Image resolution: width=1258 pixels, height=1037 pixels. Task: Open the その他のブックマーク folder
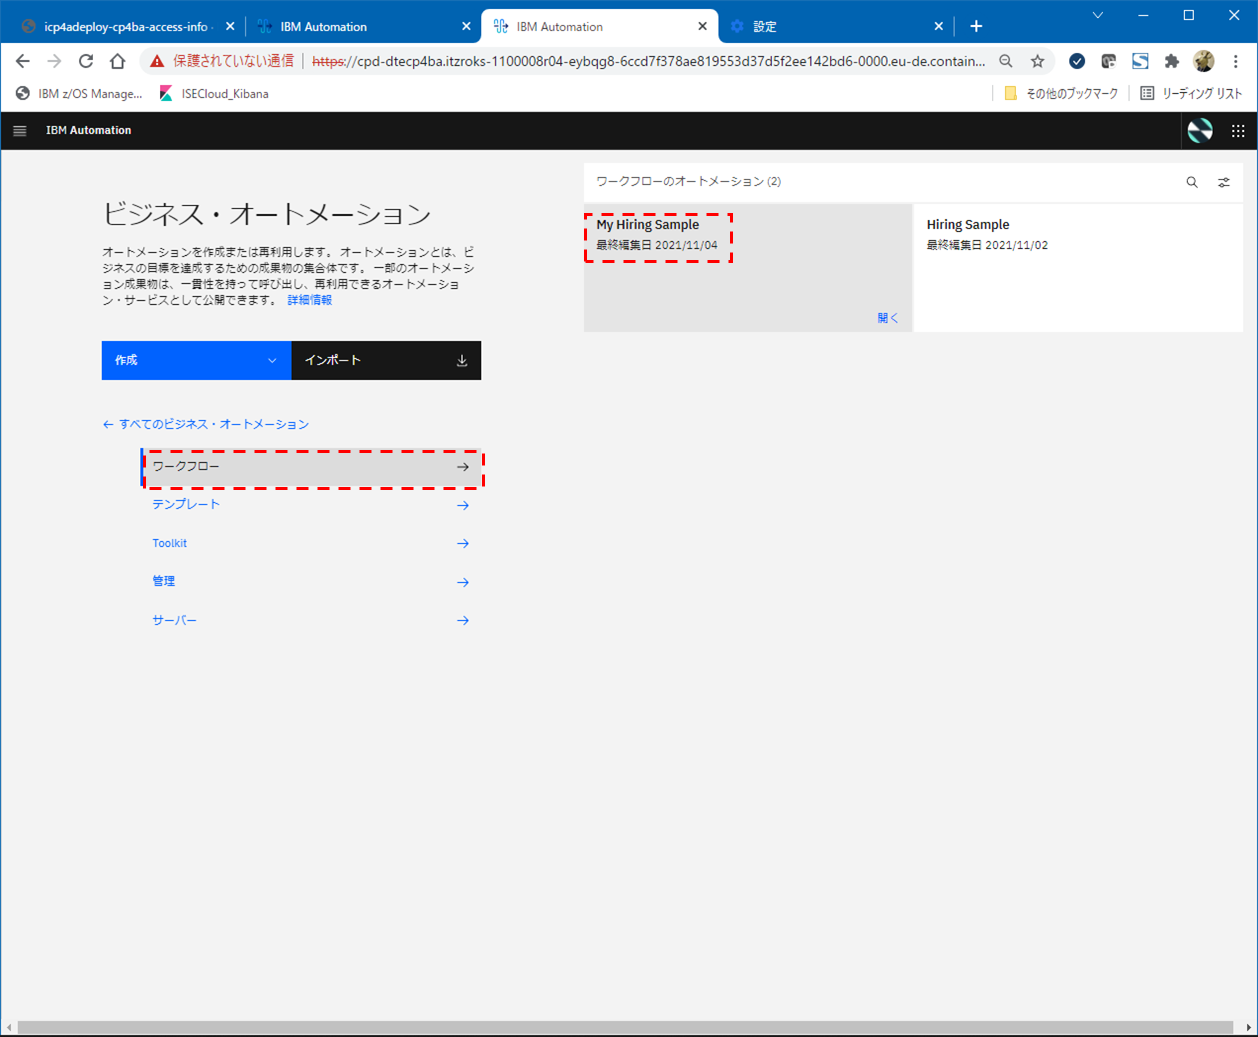click(1060, 93)
